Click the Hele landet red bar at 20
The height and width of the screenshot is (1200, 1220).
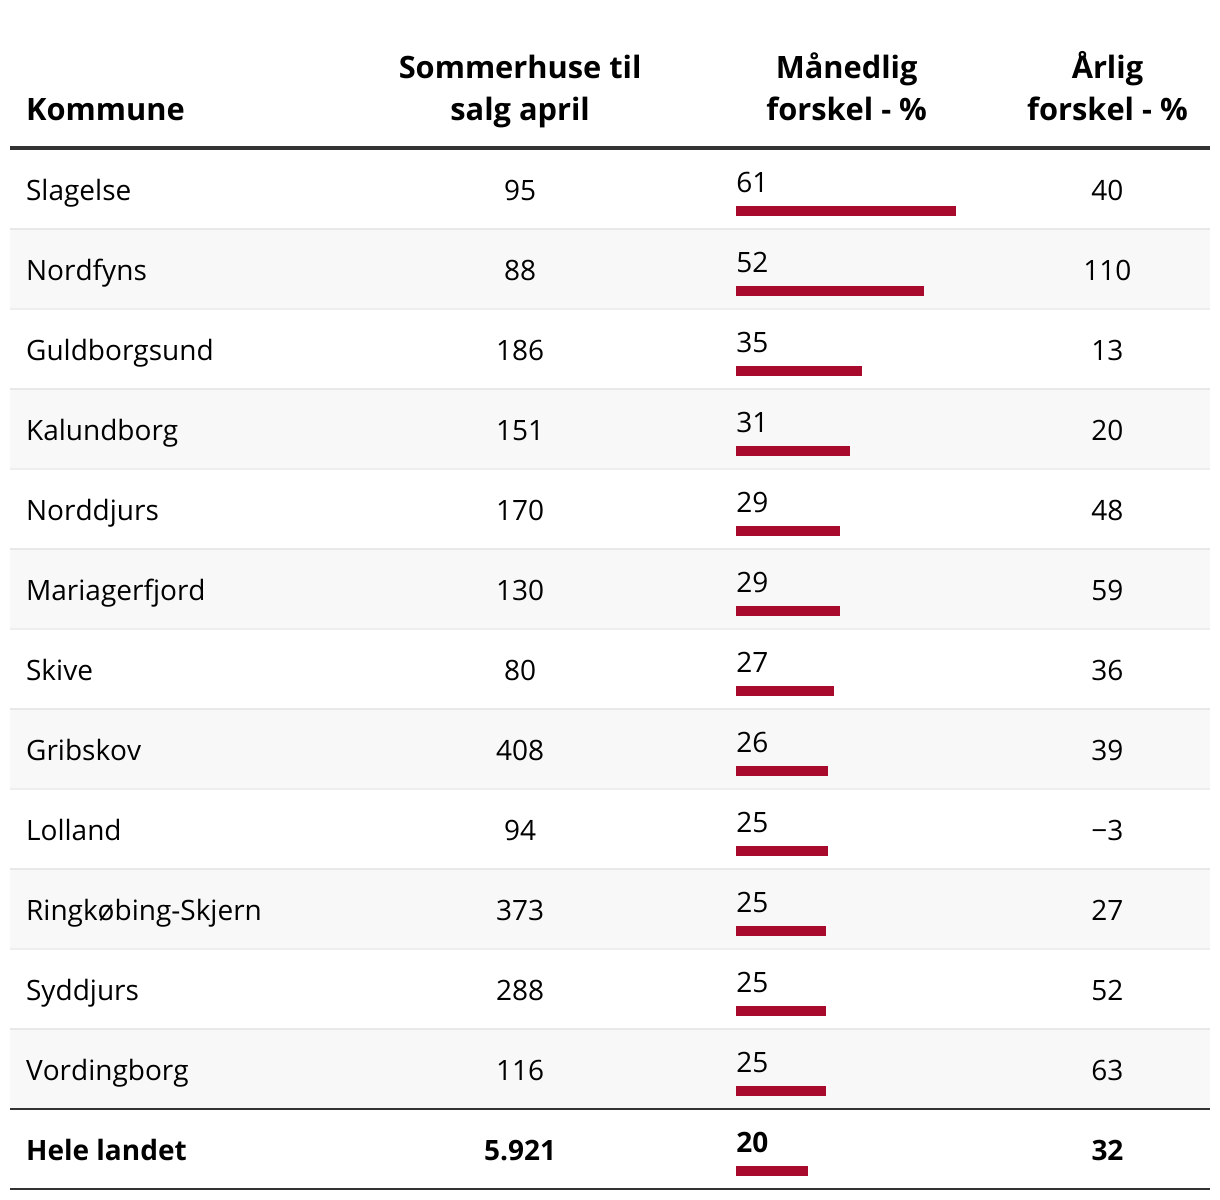point(772,1171)
